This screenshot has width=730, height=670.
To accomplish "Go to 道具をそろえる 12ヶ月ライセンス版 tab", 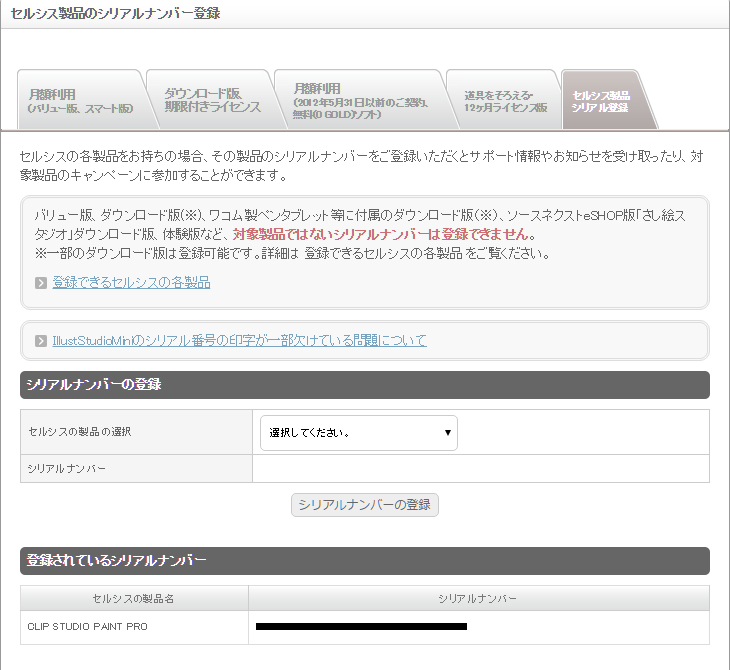I will 504,100.
